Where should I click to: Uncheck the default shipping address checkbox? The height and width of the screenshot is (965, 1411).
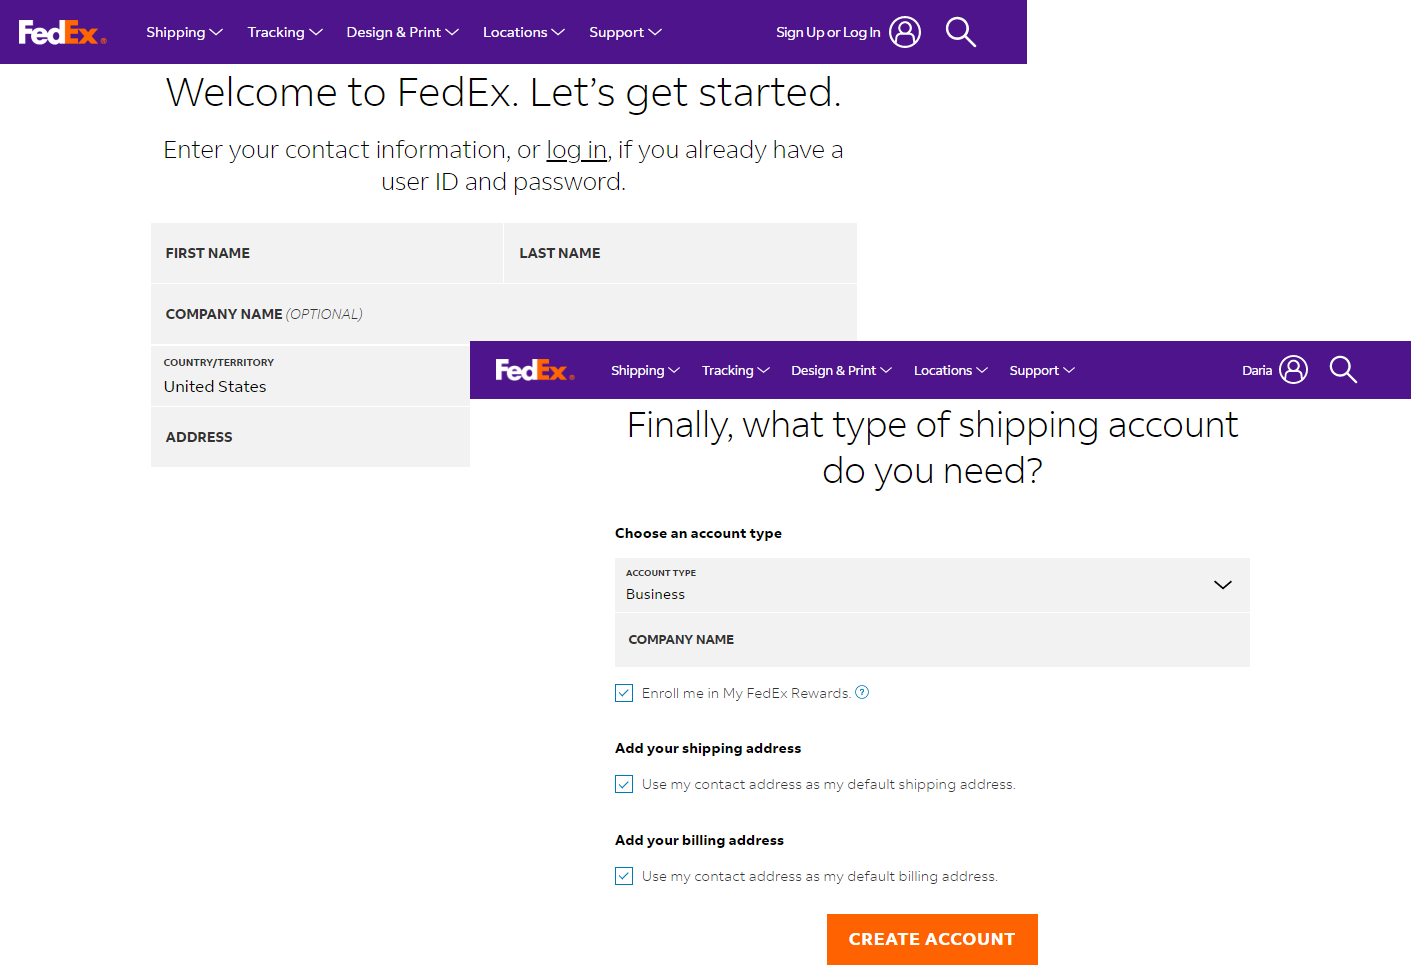pyautogui.click(x=624, y=785)
